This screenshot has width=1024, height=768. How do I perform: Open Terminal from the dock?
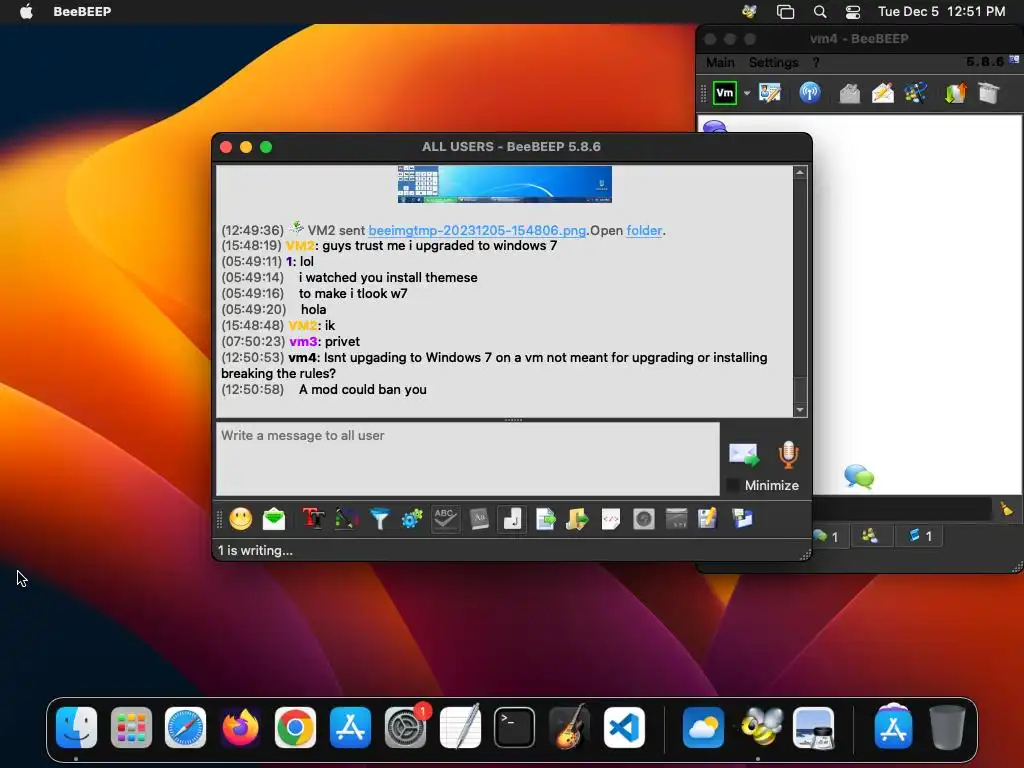pyautogui.click(x=514, y=728)
